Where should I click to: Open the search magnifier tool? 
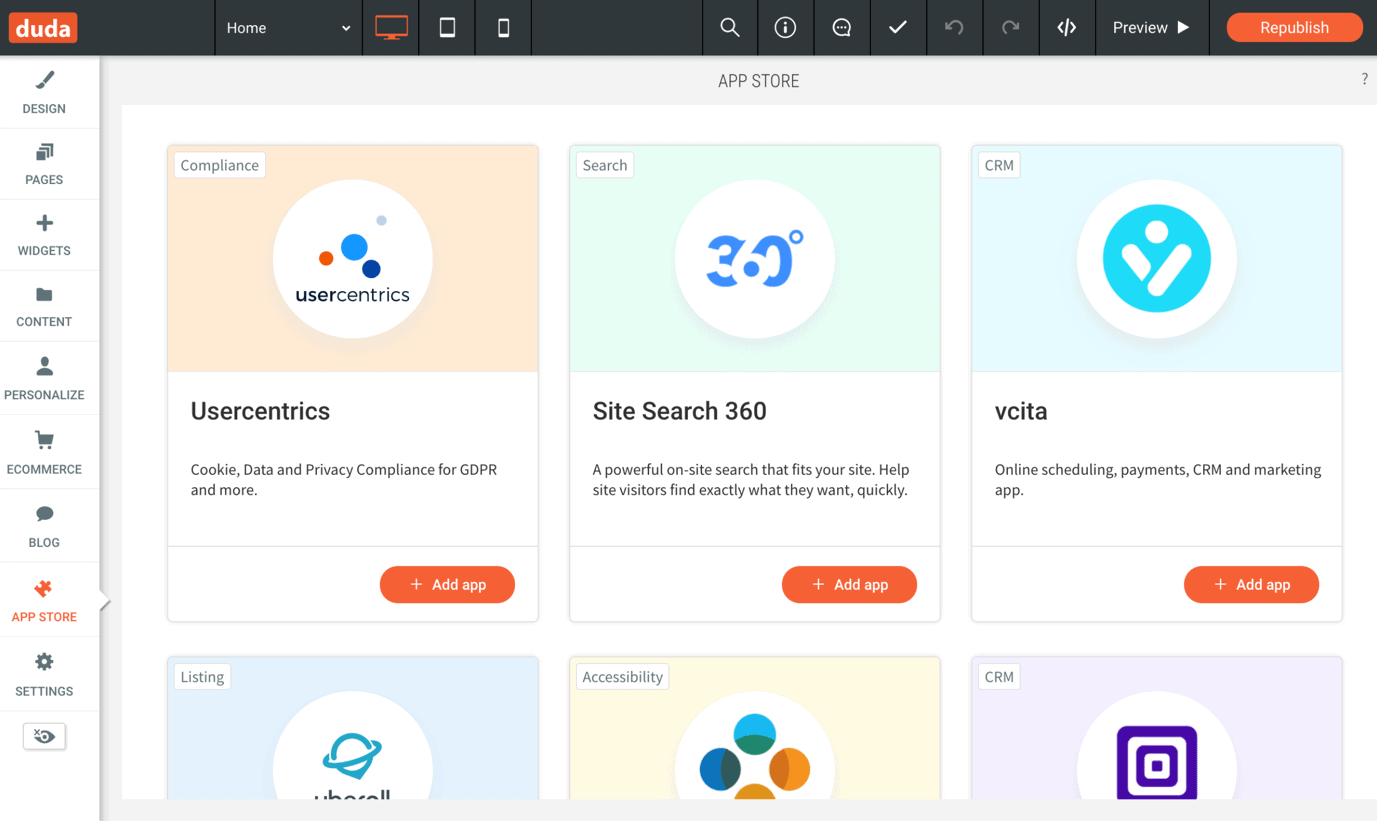tap(730, 28)
